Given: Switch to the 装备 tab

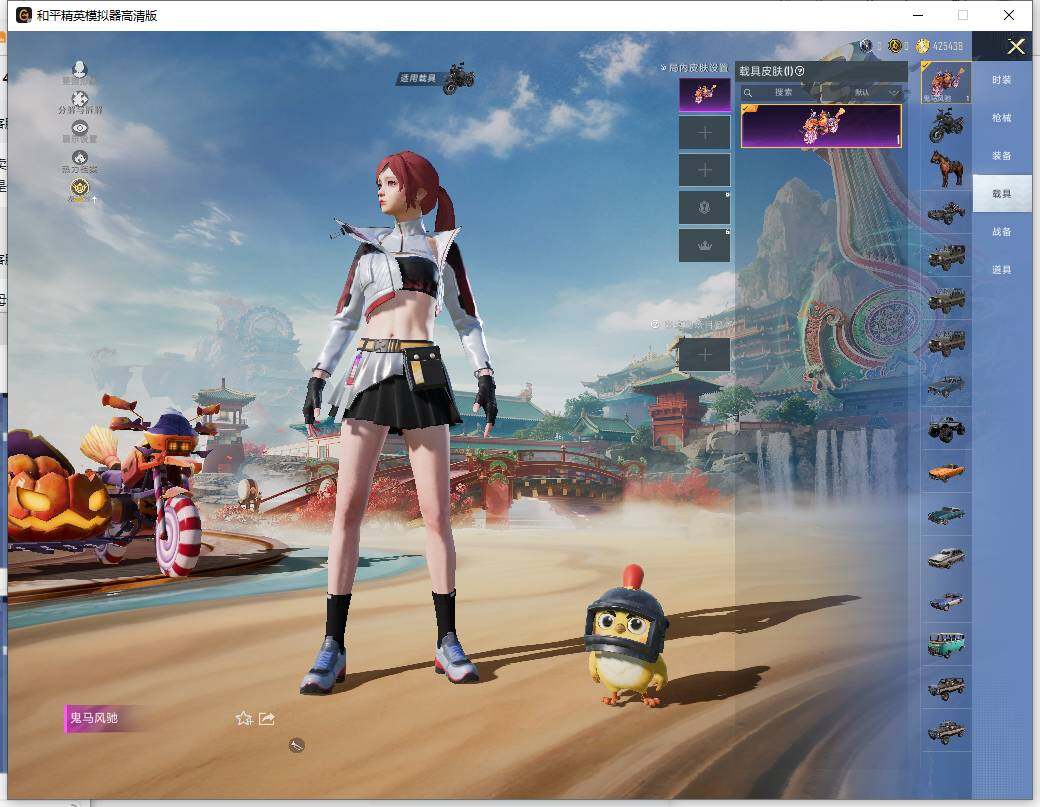Looking at the screenshot, I should pyautogui.click(x=1002, y=156).
